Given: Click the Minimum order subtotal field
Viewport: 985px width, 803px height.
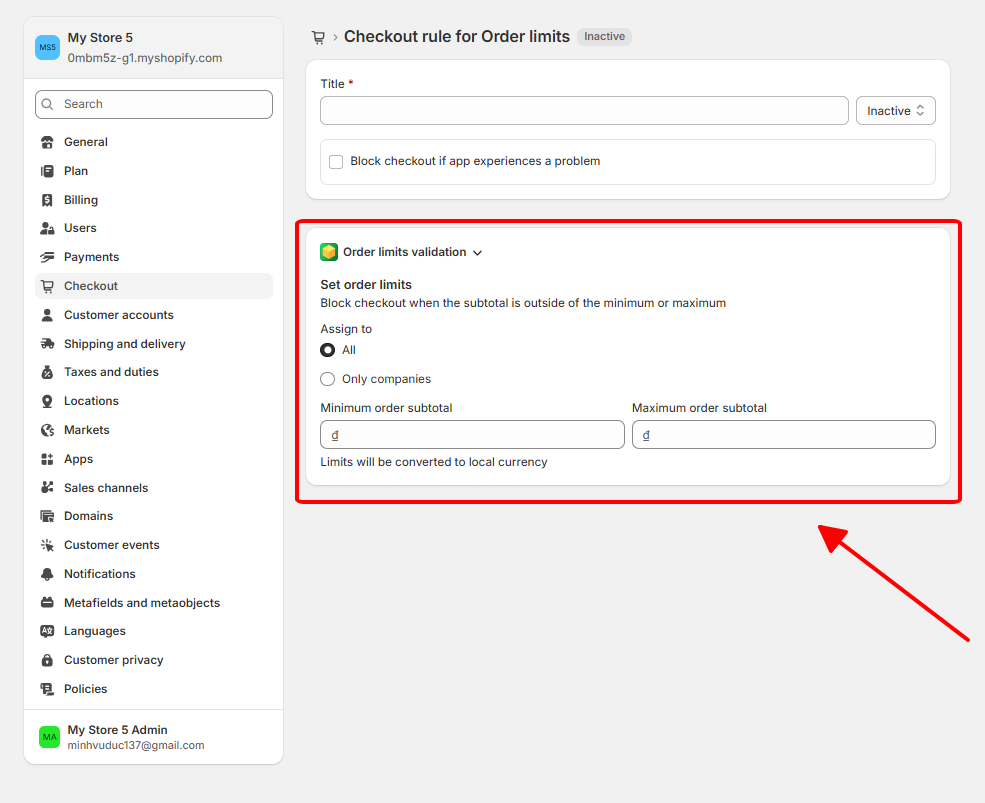Looking at the screenshot, I should [x=472, y=435].
